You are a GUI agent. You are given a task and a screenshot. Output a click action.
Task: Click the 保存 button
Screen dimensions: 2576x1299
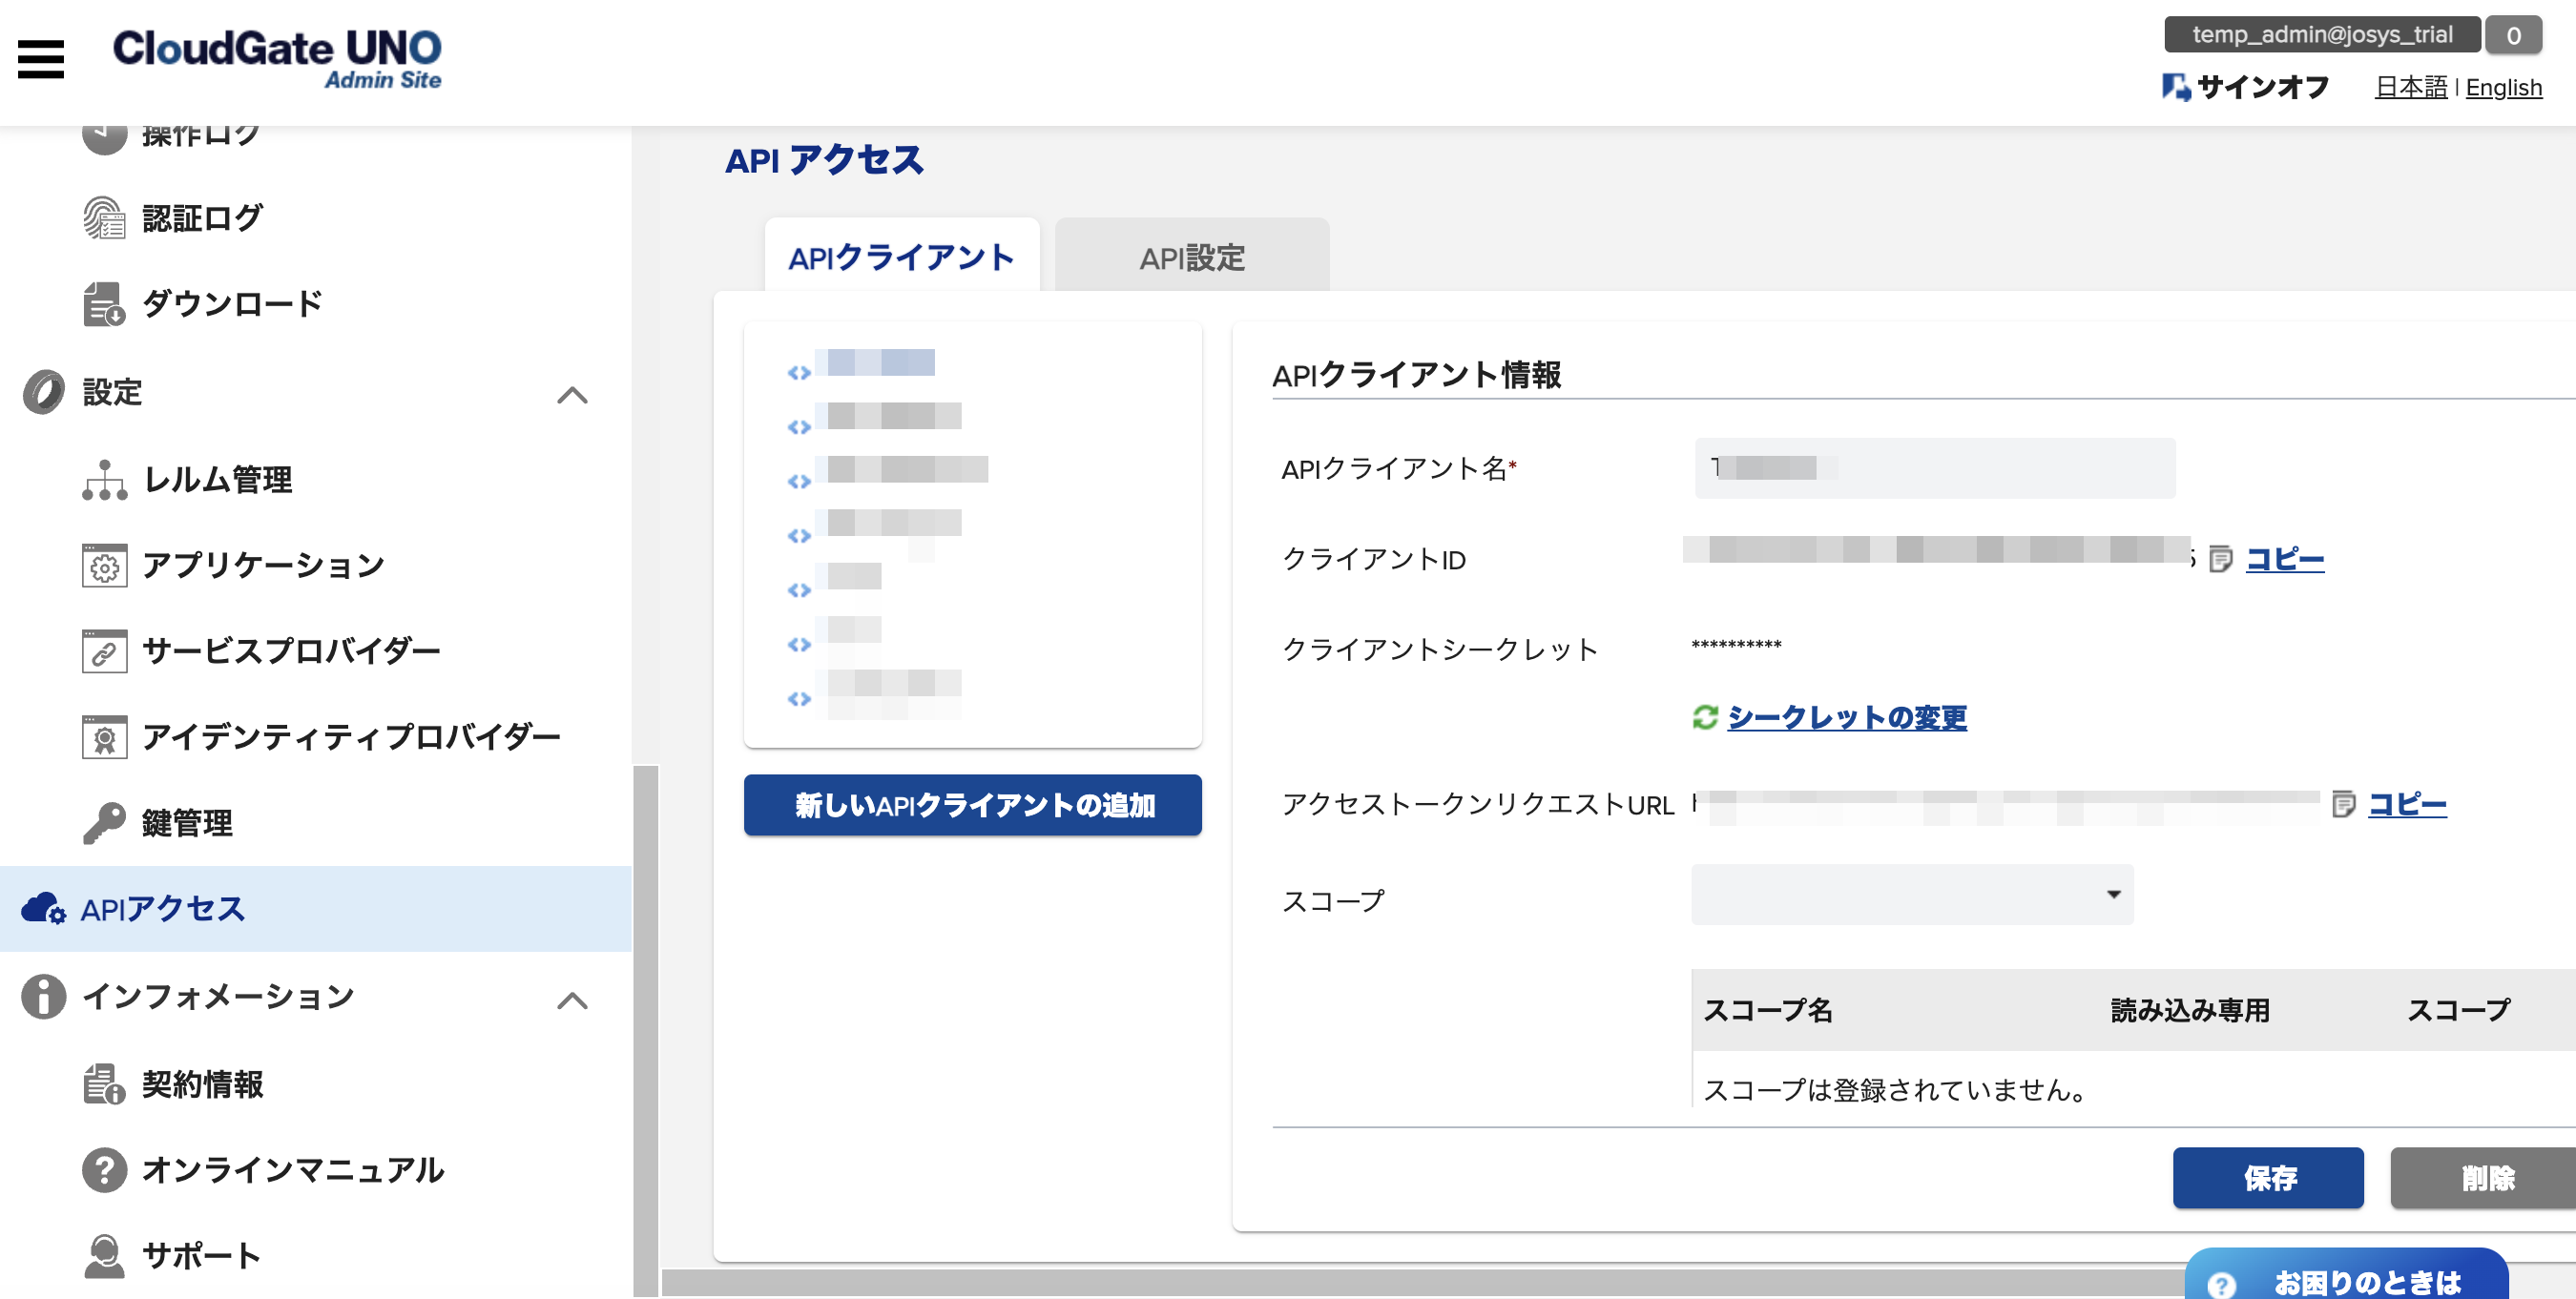(x=2267, y=1178)
